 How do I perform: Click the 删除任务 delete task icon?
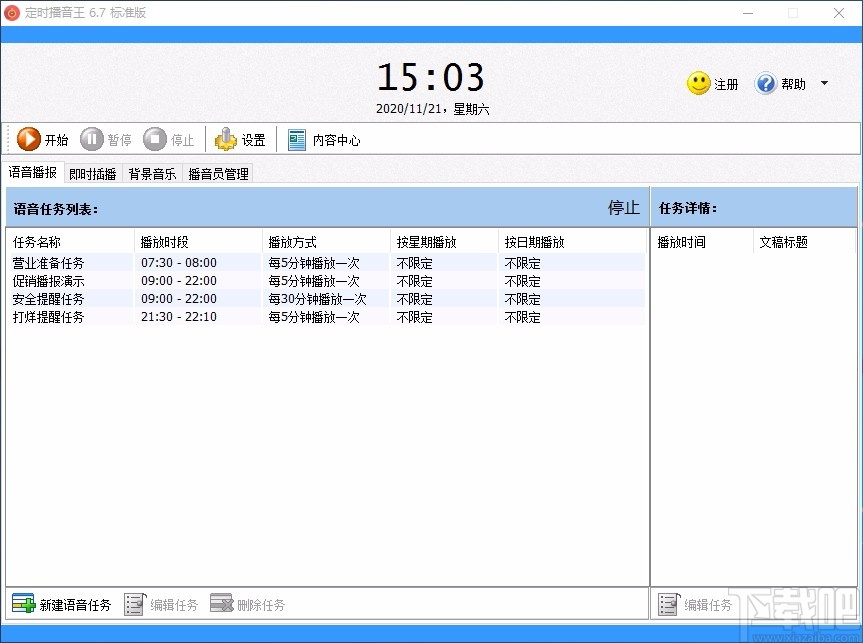pyautogui.click(x=222, y=605)
